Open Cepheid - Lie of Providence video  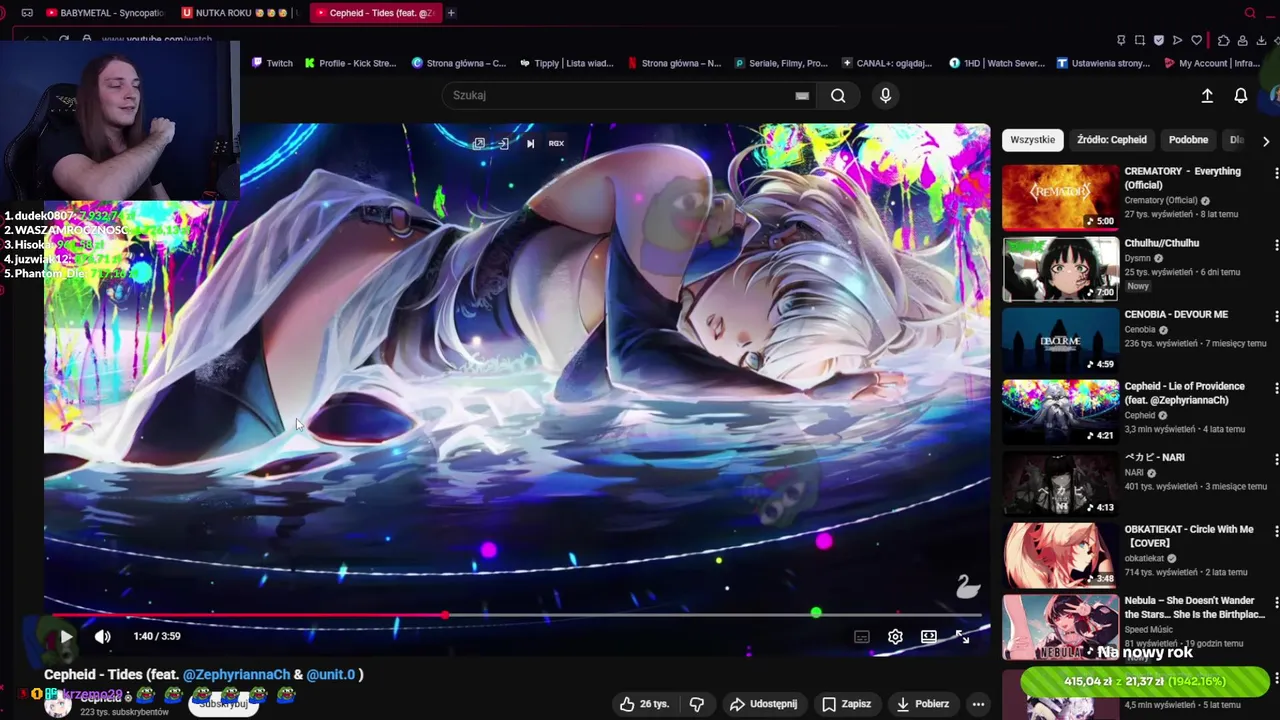click(x=1060, y=411)
